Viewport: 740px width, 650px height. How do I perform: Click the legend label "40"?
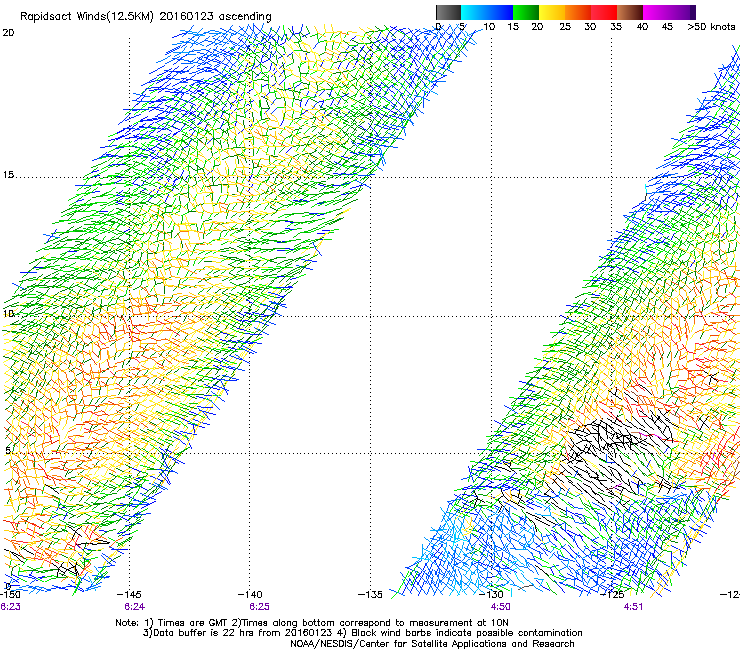tap(642, 27)
